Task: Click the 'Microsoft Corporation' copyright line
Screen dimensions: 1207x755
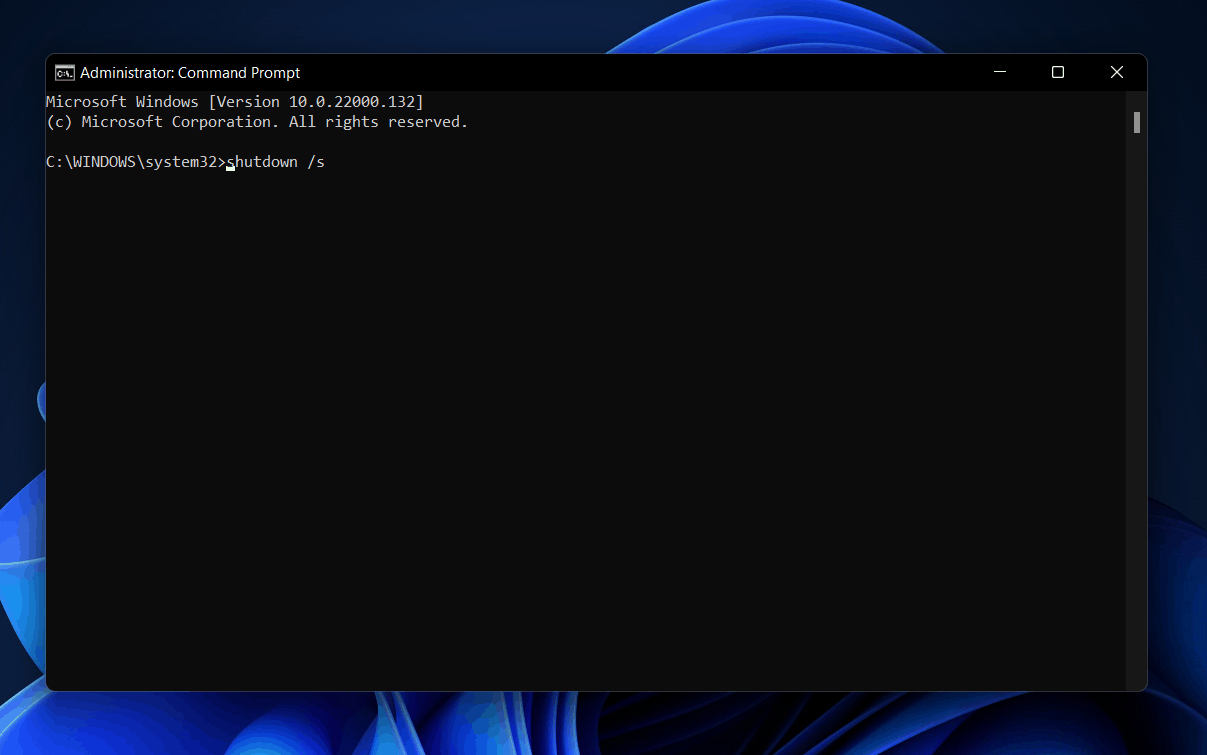Action: 257,122
